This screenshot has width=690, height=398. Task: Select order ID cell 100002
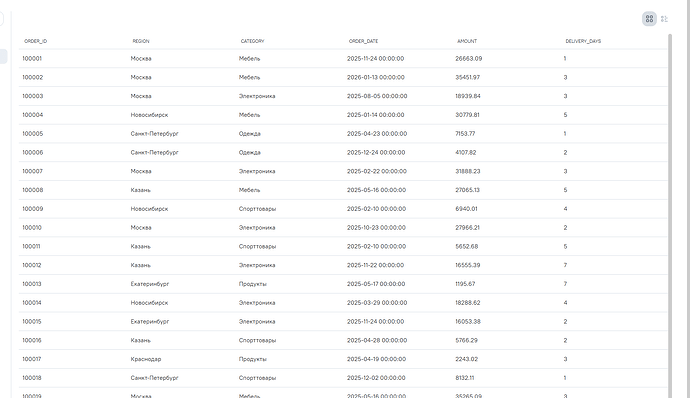(33, 77)
